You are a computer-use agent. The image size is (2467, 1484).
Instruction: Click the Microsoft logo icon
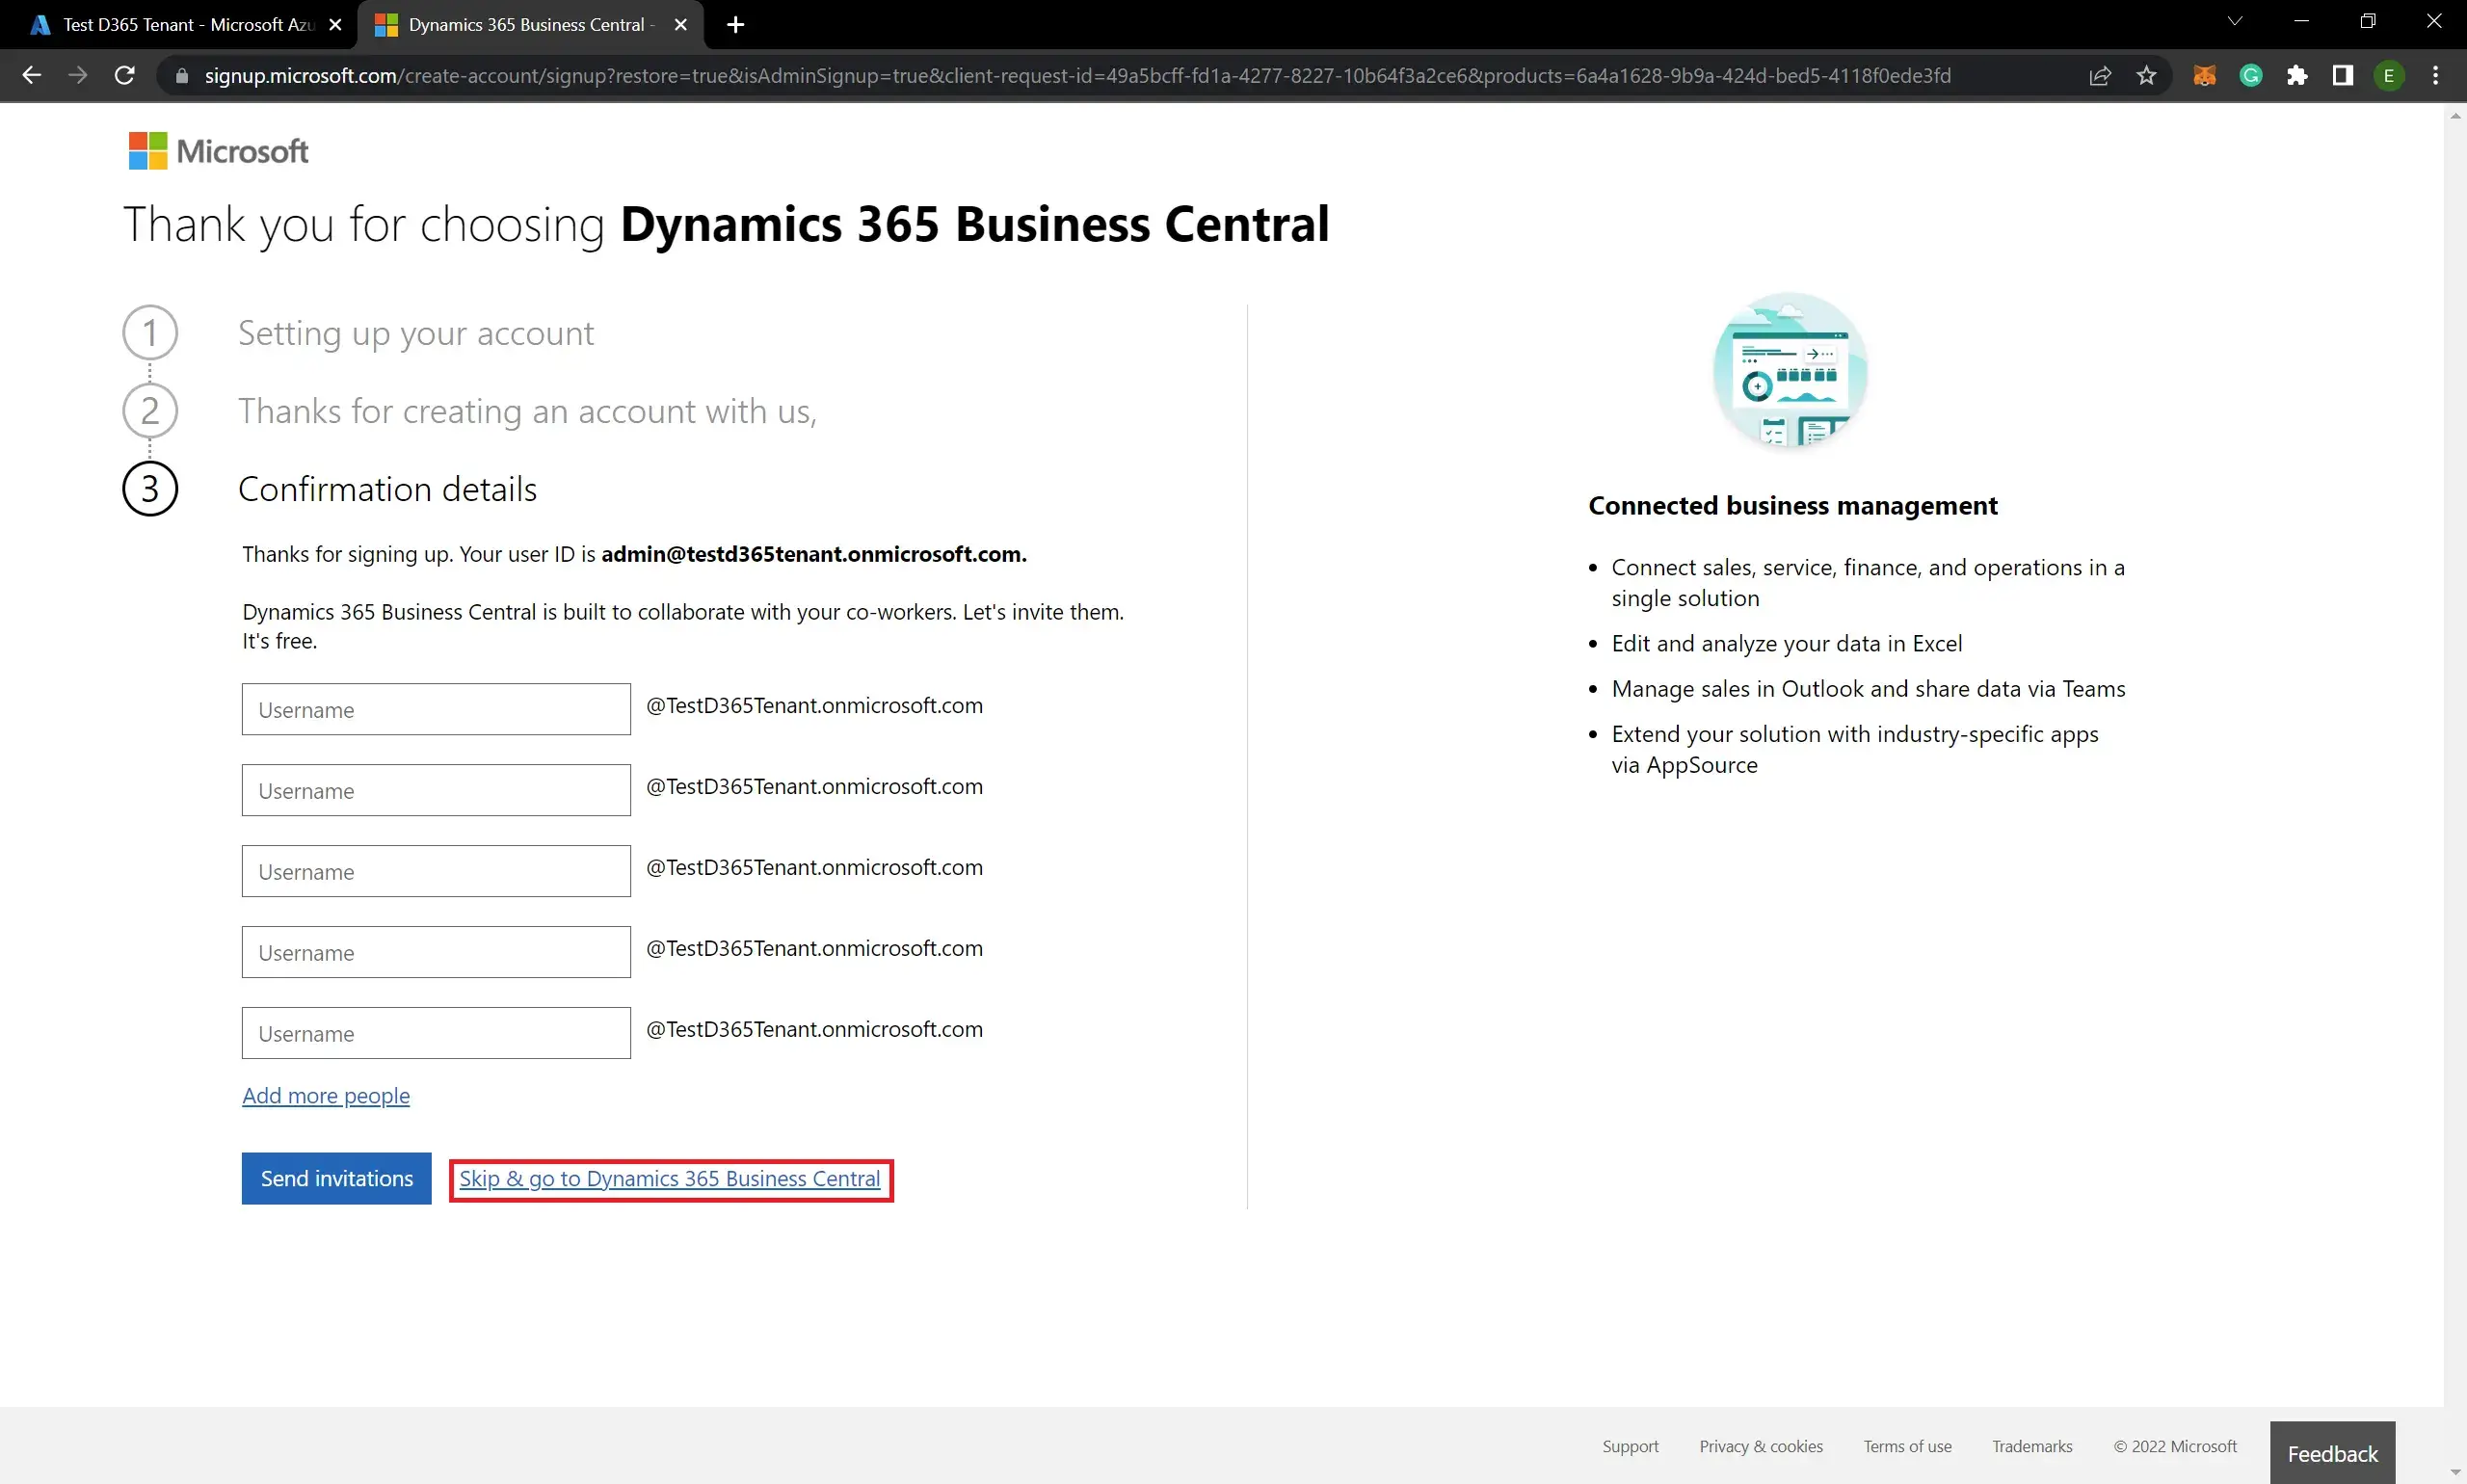[145, 151]
